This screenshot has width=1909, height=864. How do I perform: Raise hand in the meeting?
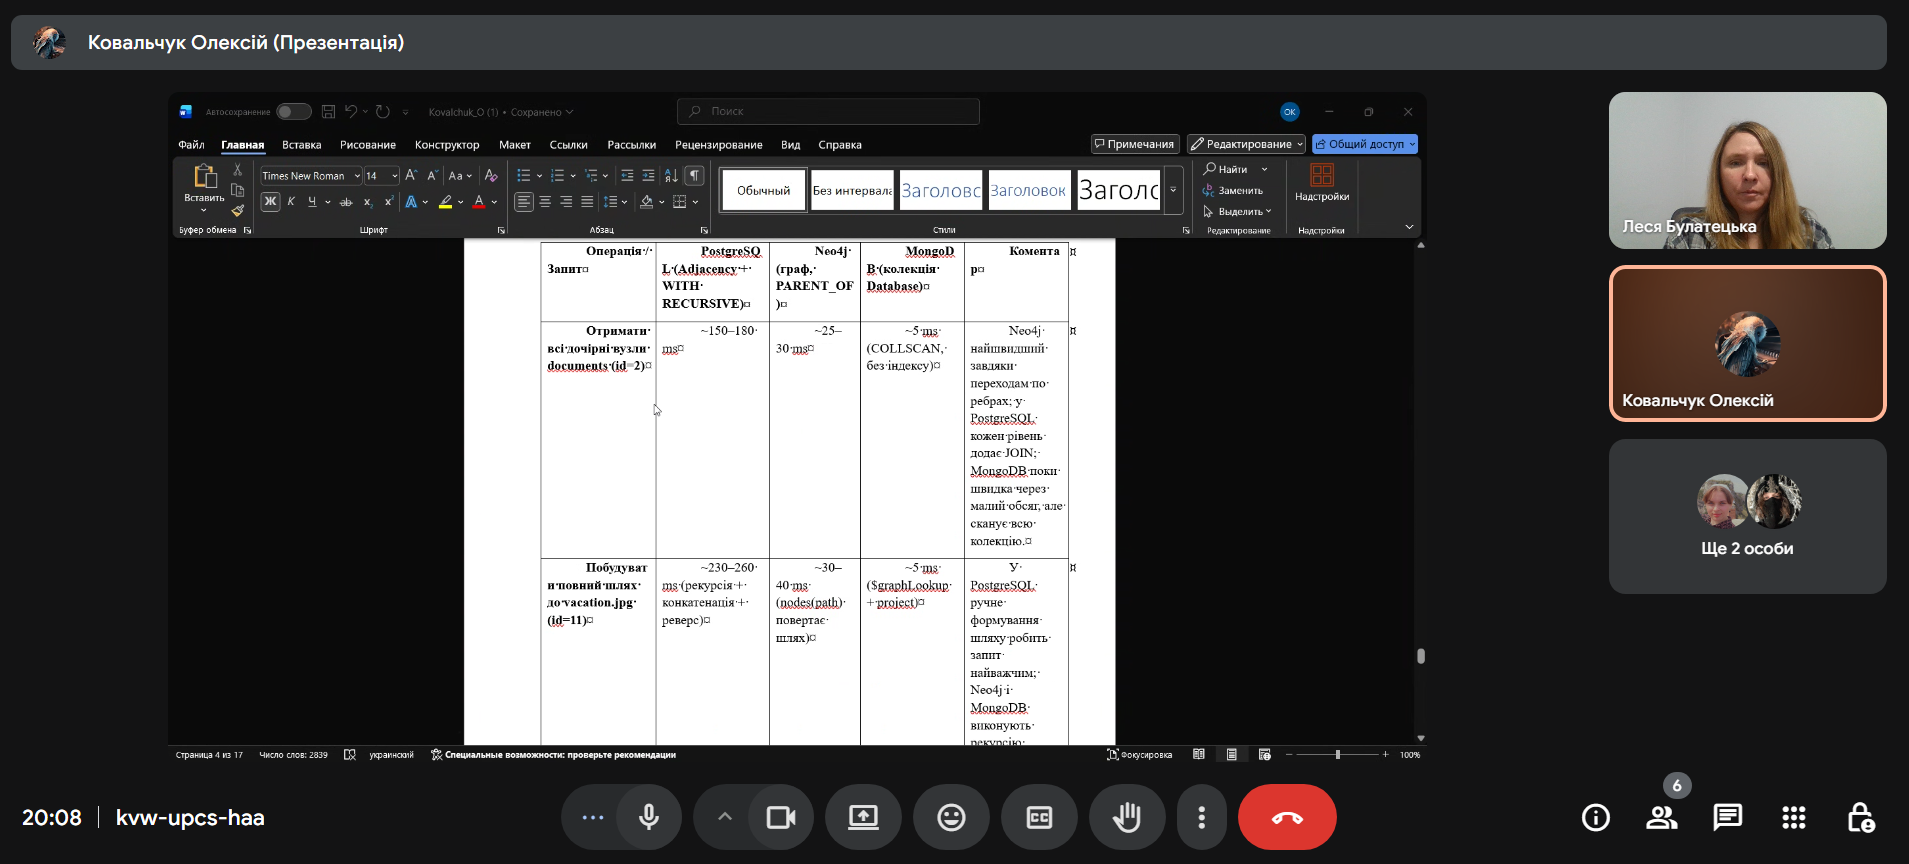tap(1127, 817)
